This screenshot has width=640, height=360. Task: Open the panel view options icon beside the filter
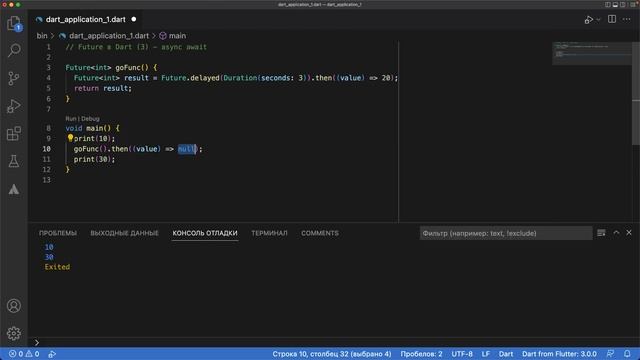point(601,233)
